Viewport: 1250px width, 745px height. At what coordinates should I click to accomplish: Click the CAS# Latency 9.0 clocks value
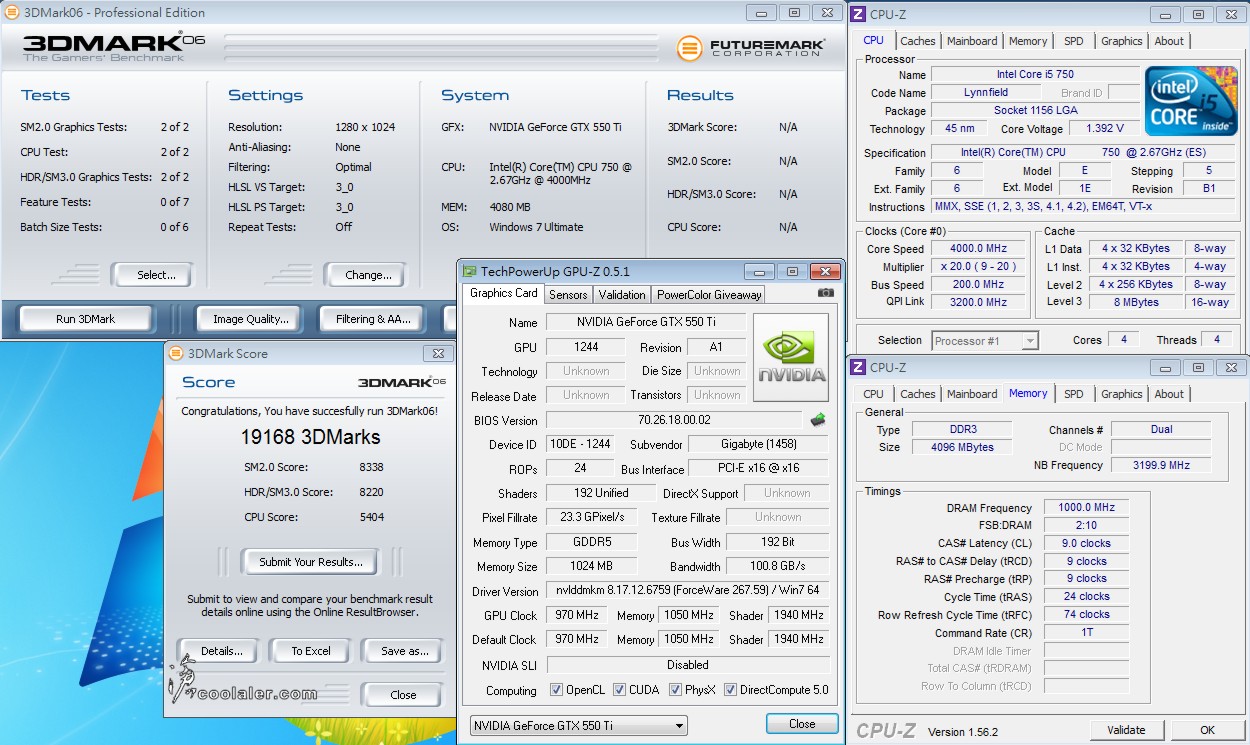(x=1086, y=543)
